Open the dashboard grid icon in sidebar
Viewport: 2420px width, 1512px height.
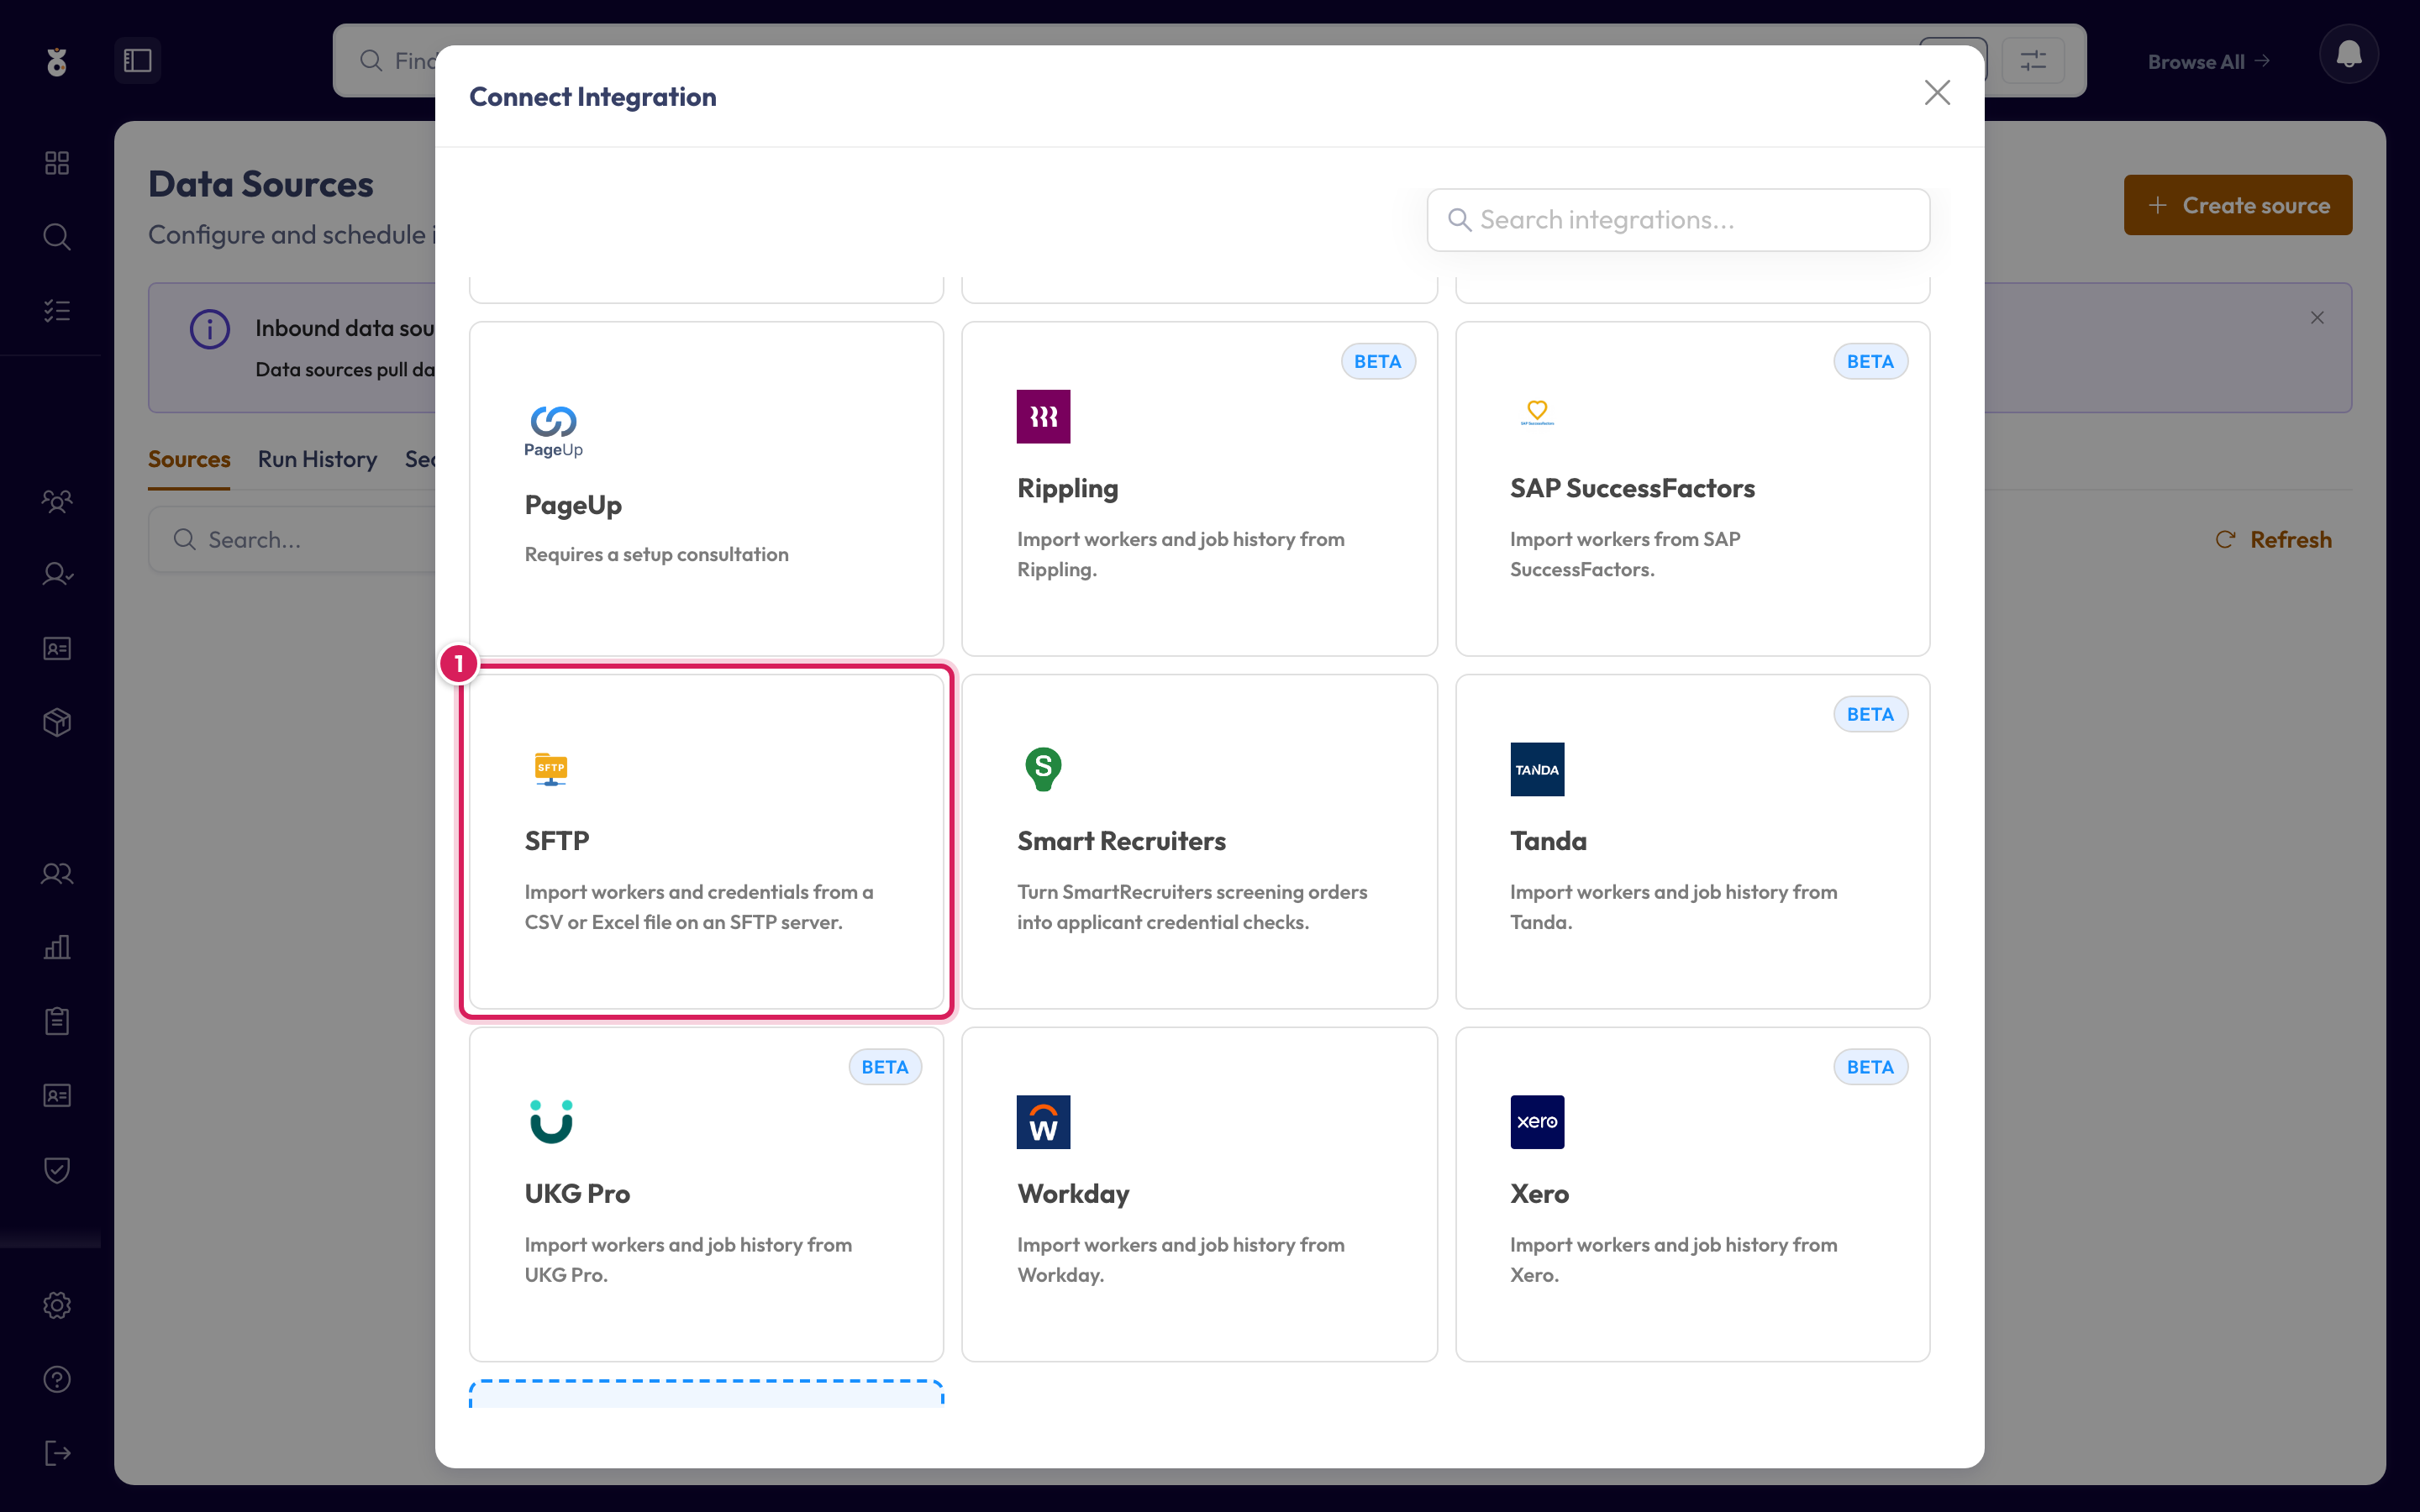57,163
